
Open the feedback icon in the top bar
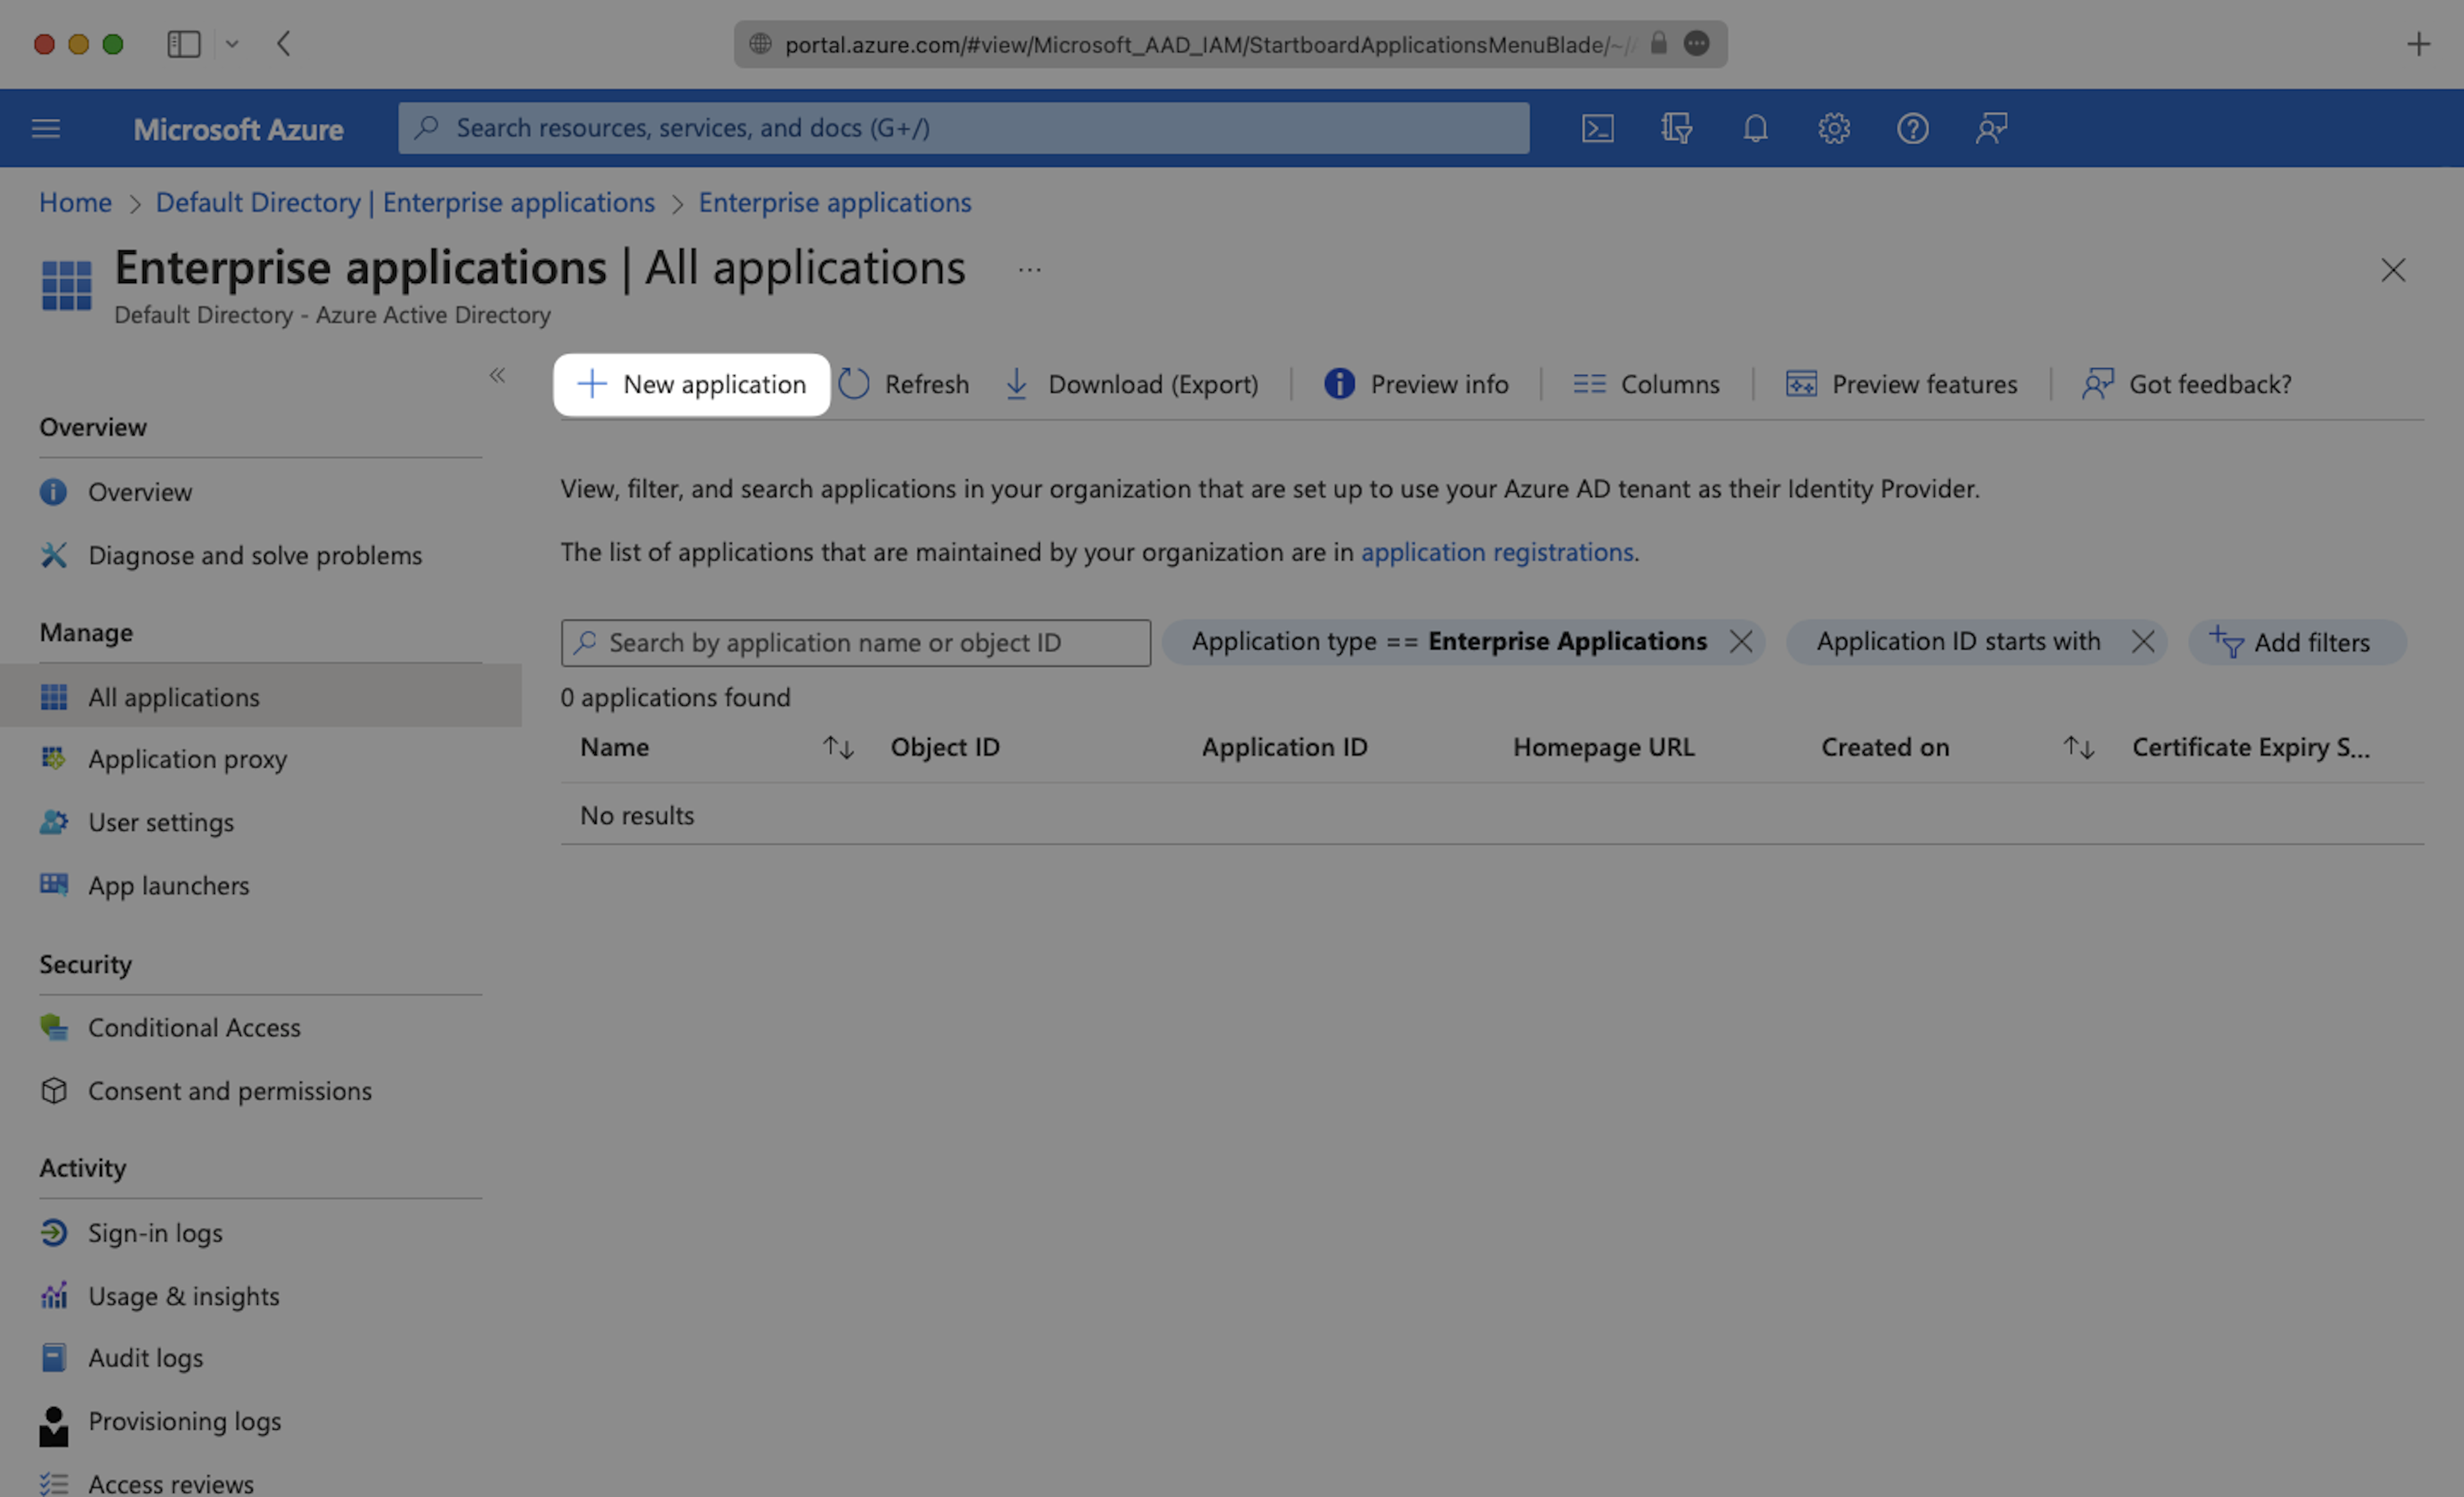[1991, 128]
